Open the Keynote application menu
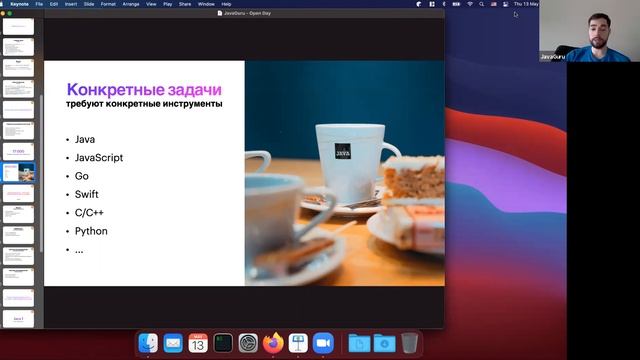 20,4
